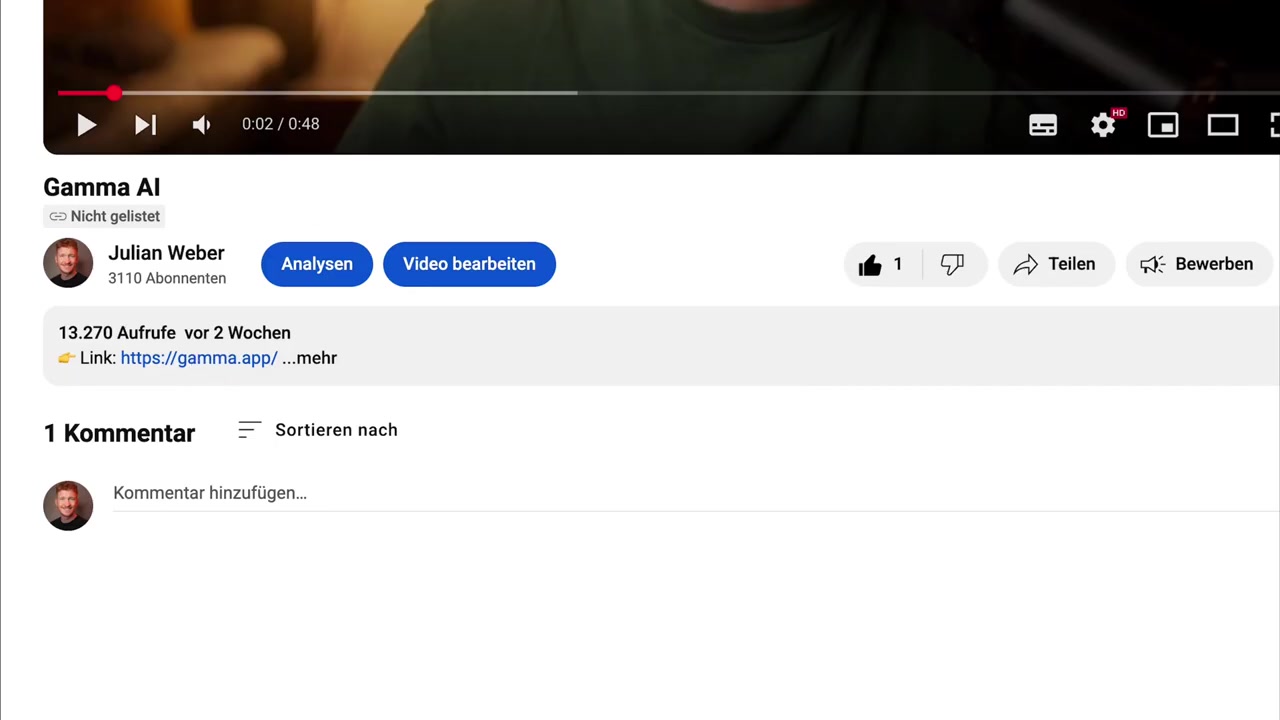Open the Sortieren nach dropdown

pyautogui.click(x=318, y=430)
